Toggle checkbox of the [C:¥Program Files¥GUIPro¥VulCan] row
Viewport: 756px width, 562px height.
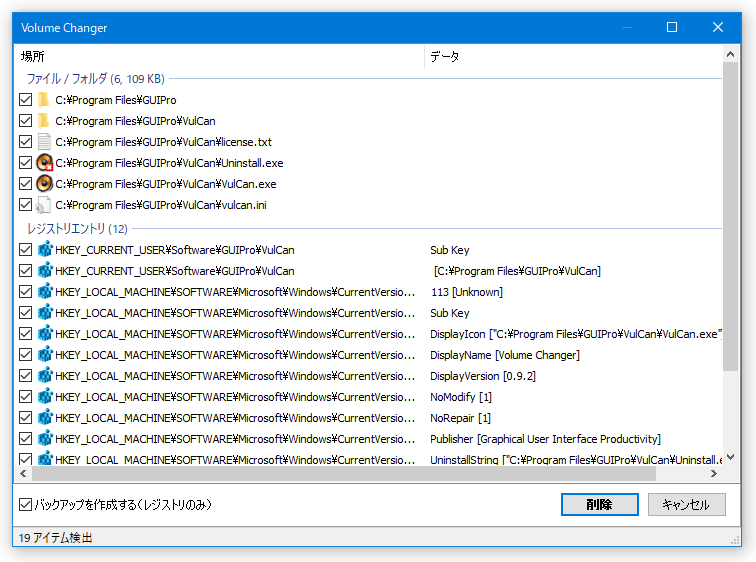pyautogui.click(x=26, y=271)
